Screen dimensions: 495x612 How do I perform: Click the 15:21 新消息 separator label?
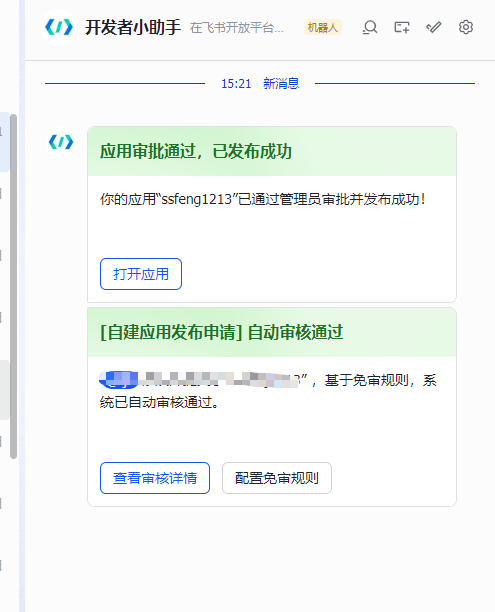point(260,84)
